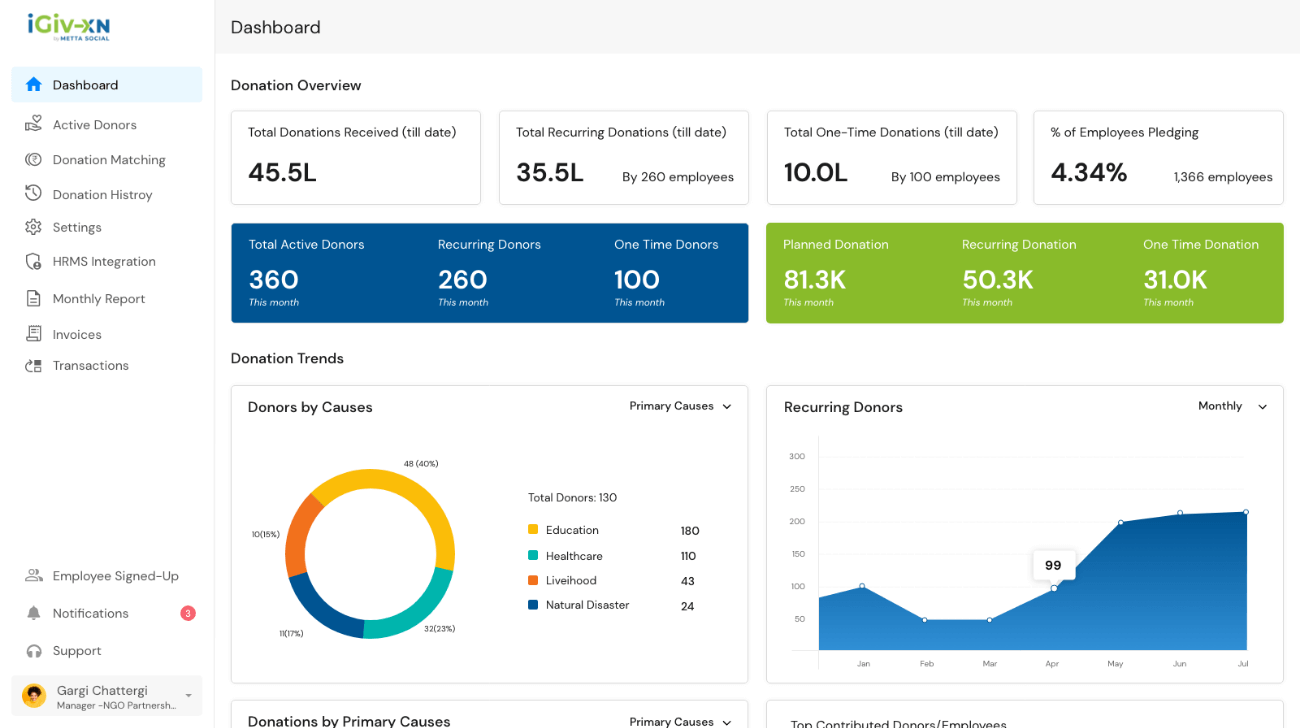Click the iGiv-XN logo
The height and width of the screenshot is (728, 1300).
tap(69, 27)
